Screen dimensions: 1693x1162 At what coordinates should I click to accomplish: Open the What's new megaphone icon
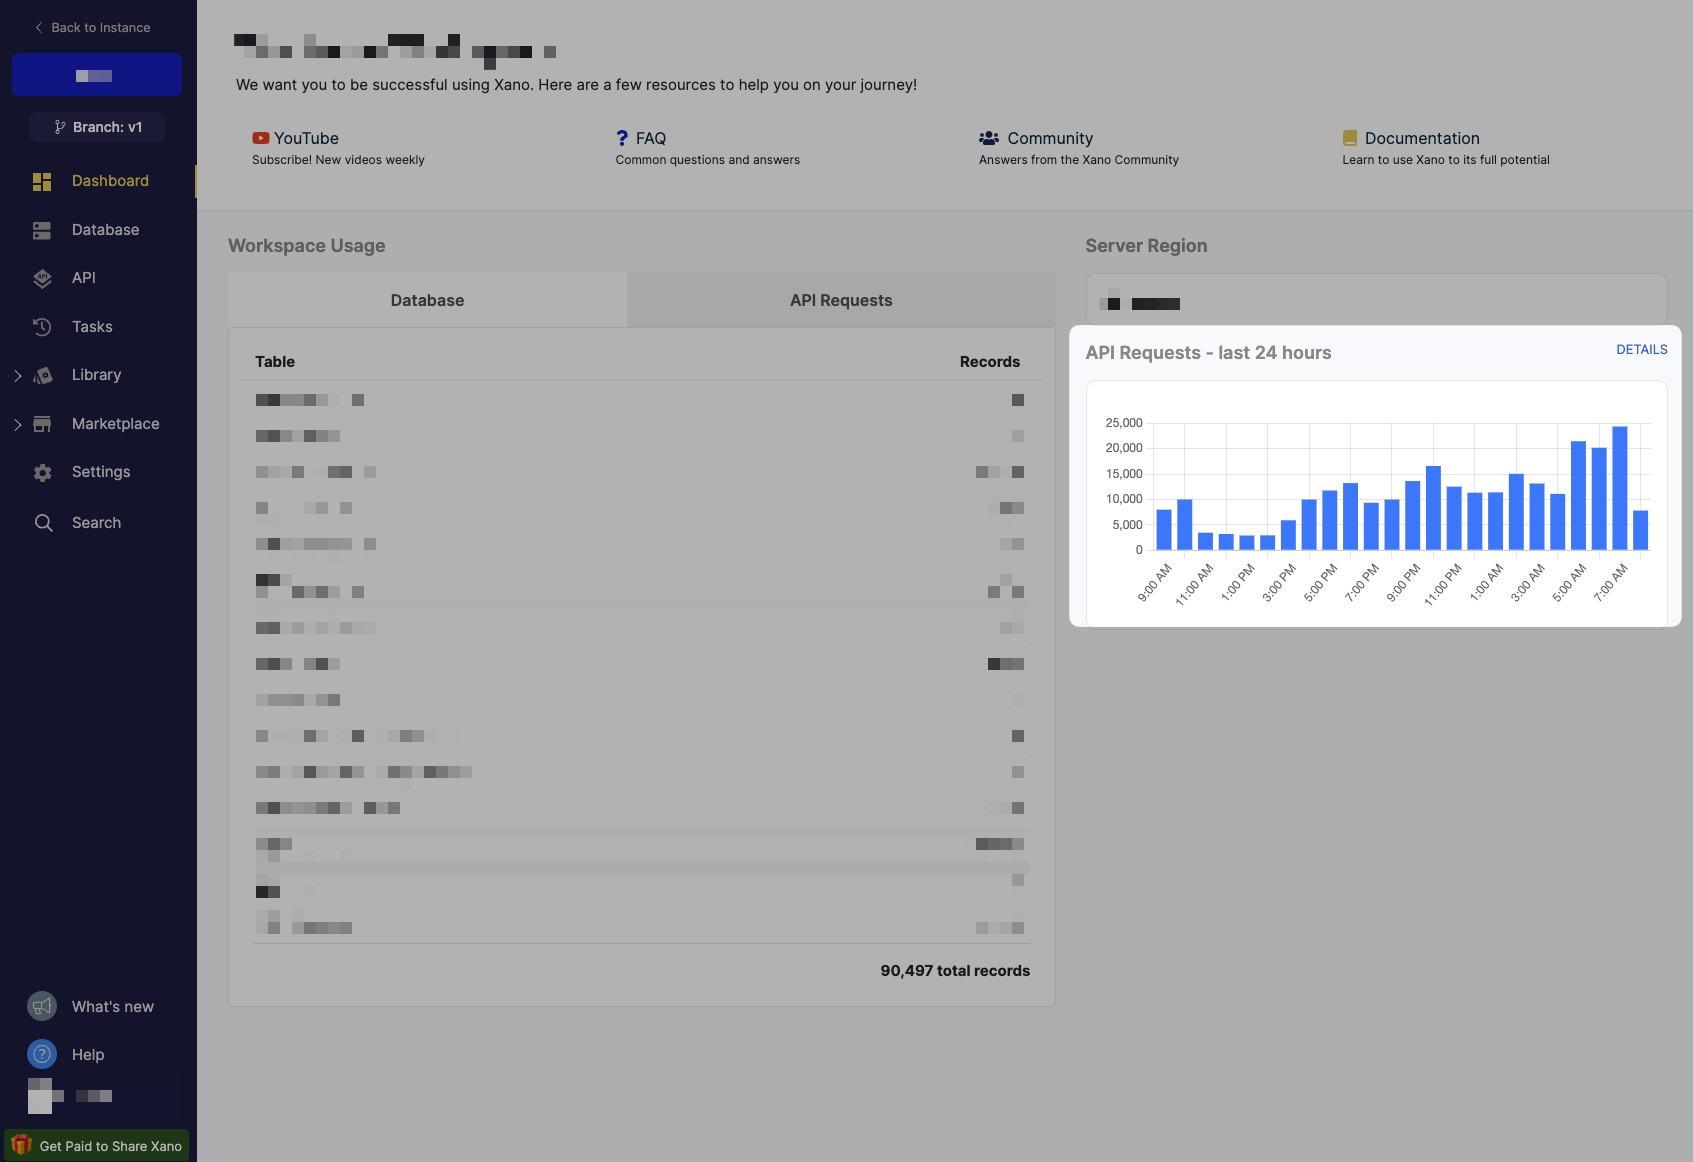(x=42, y=1006)
